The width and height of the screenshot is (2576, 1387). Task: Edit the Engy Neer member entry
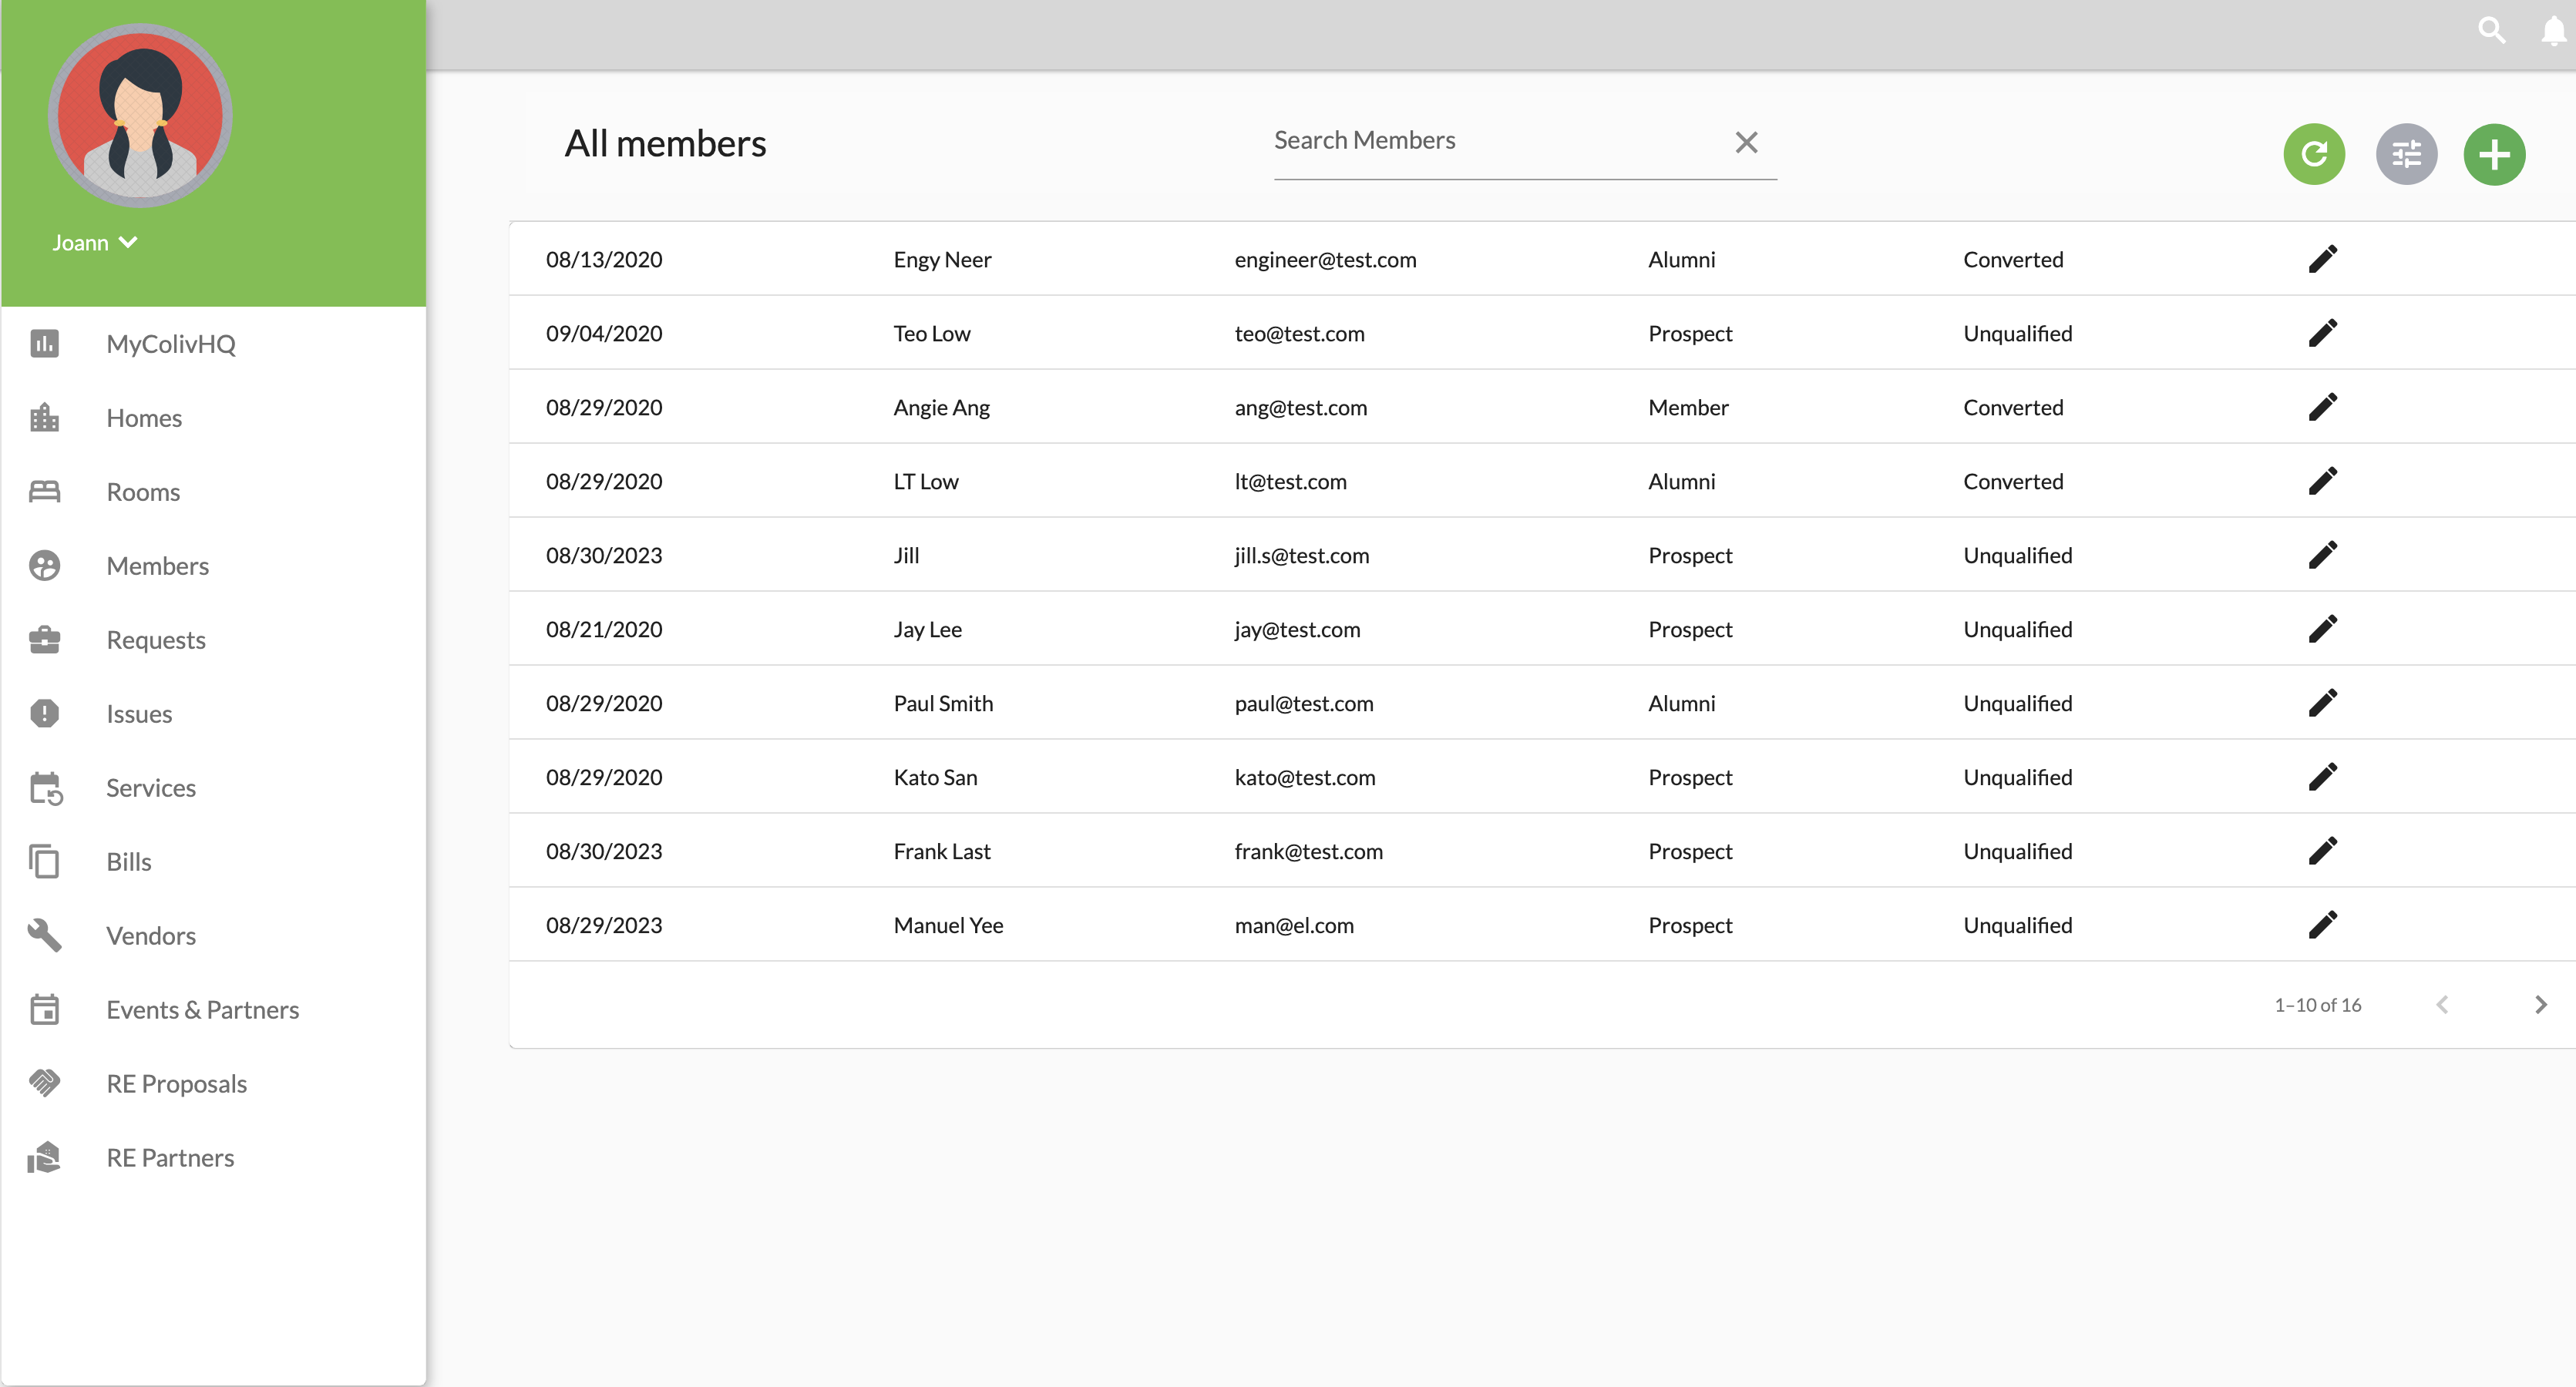2324,258
